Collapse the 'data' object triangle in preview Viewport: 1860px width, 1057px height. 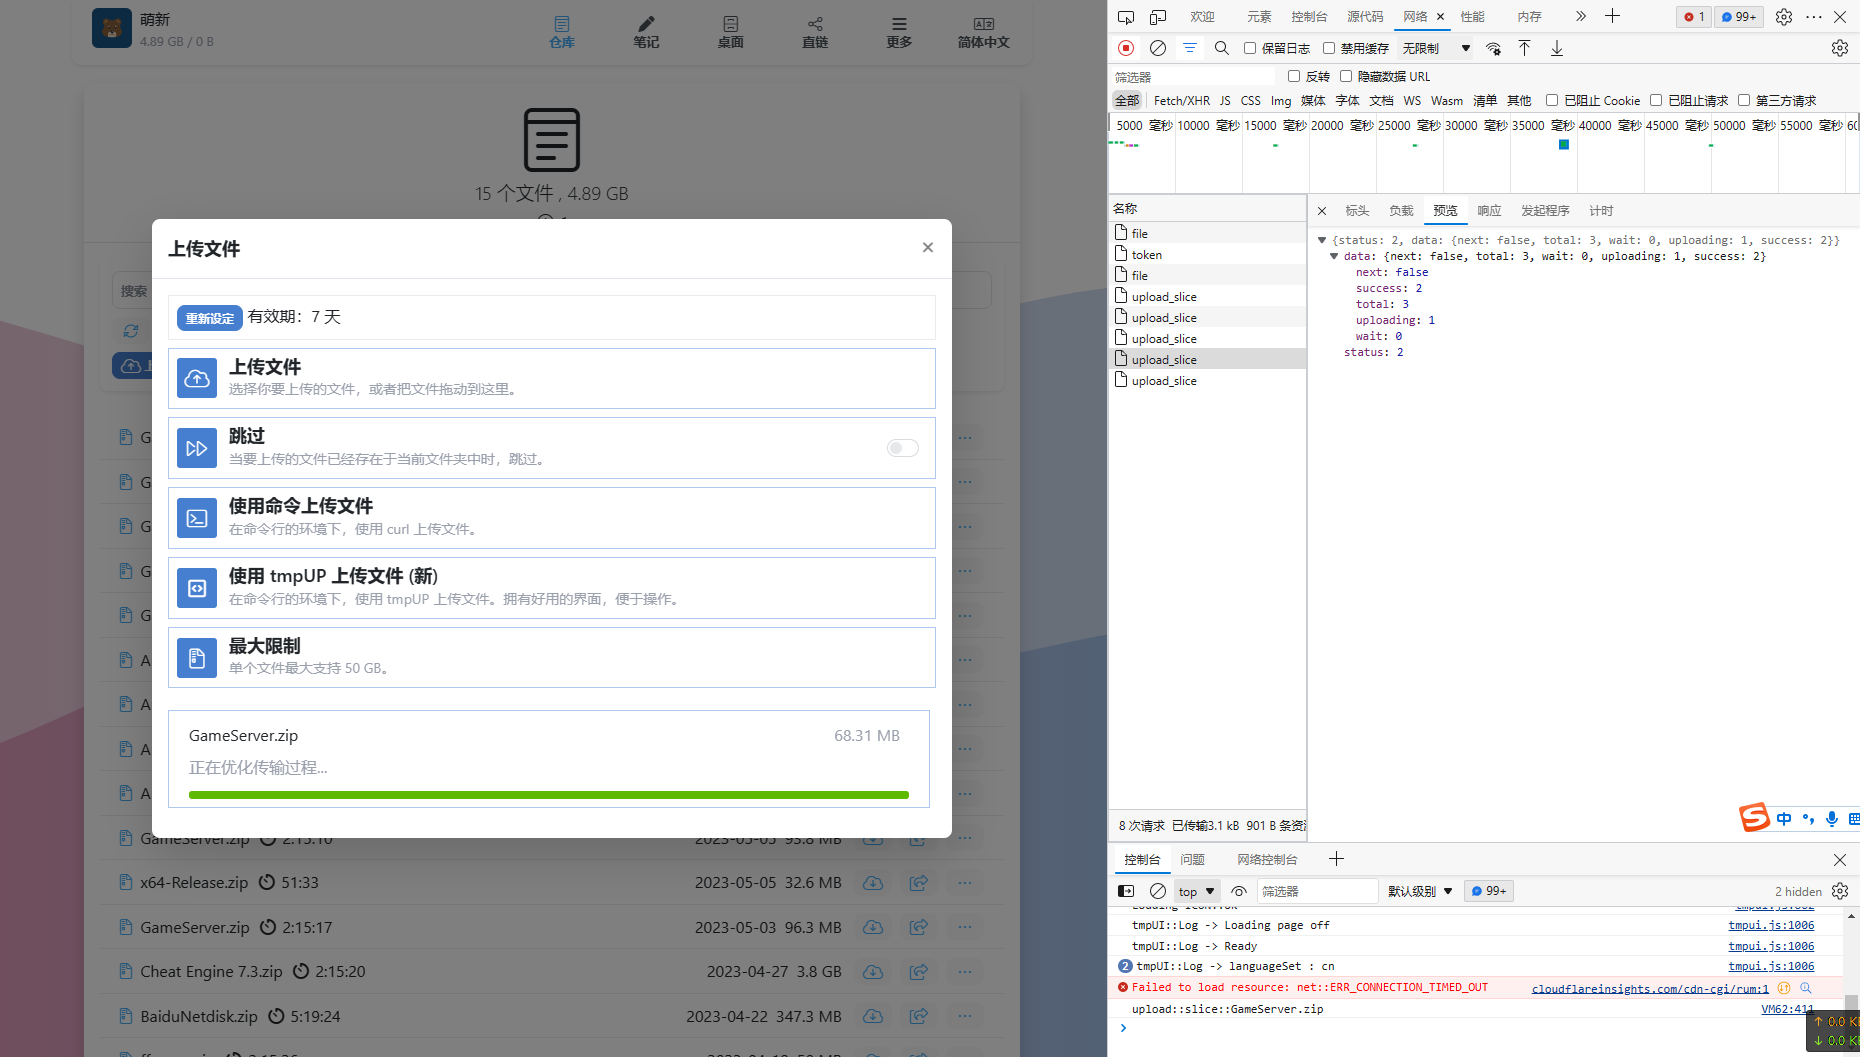pos(1334,256)
